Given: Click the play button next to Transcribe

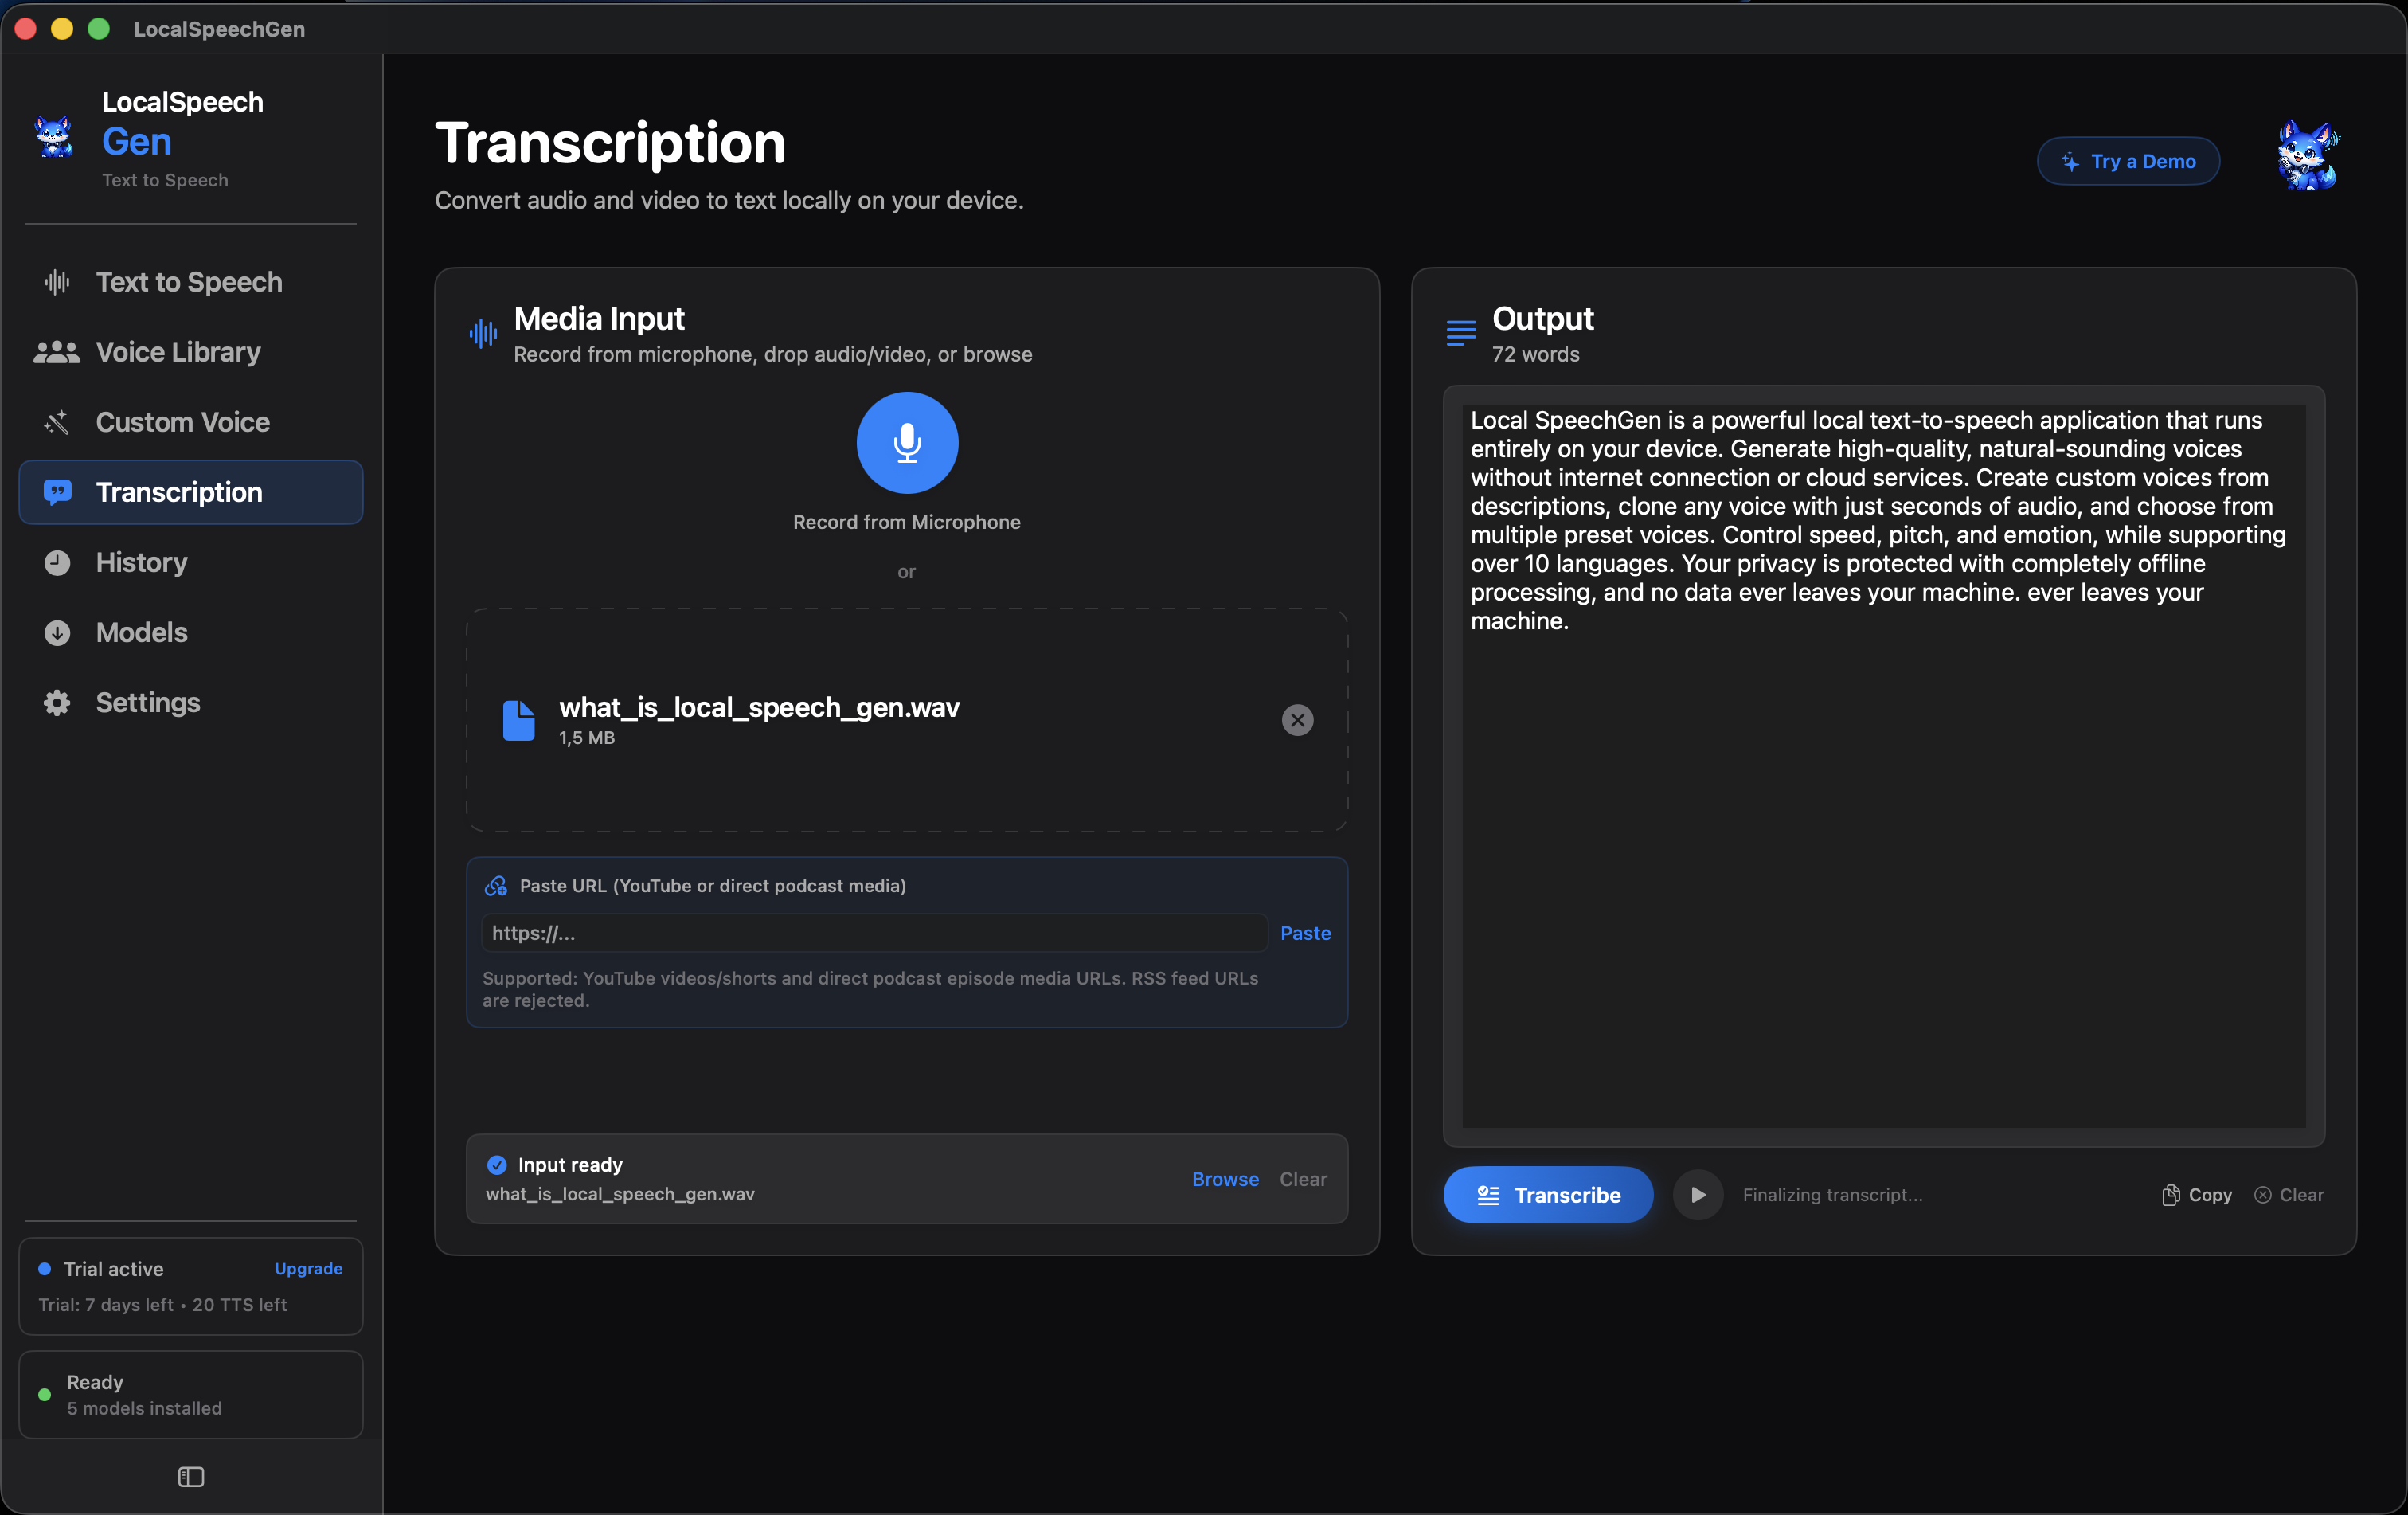Looking at the screenshot, I should coord(1697,1194).
